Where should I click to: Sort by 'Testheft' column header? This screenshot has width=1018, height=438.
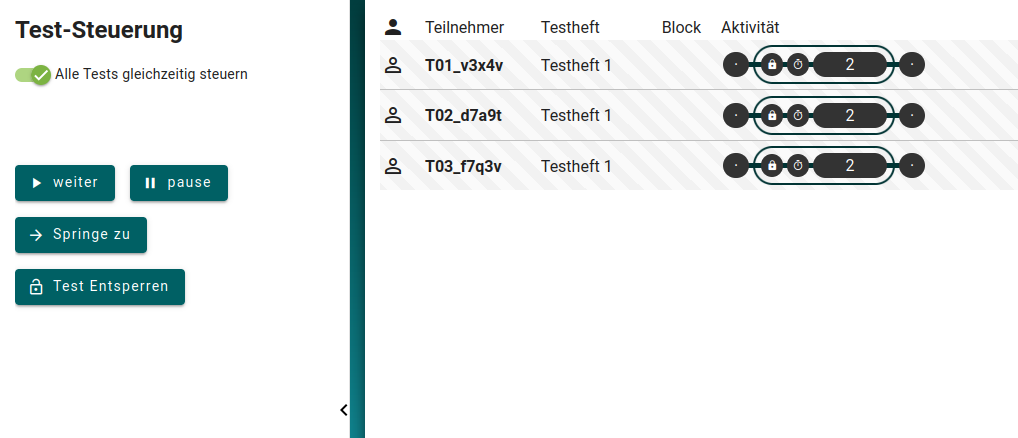coord(570,27)
